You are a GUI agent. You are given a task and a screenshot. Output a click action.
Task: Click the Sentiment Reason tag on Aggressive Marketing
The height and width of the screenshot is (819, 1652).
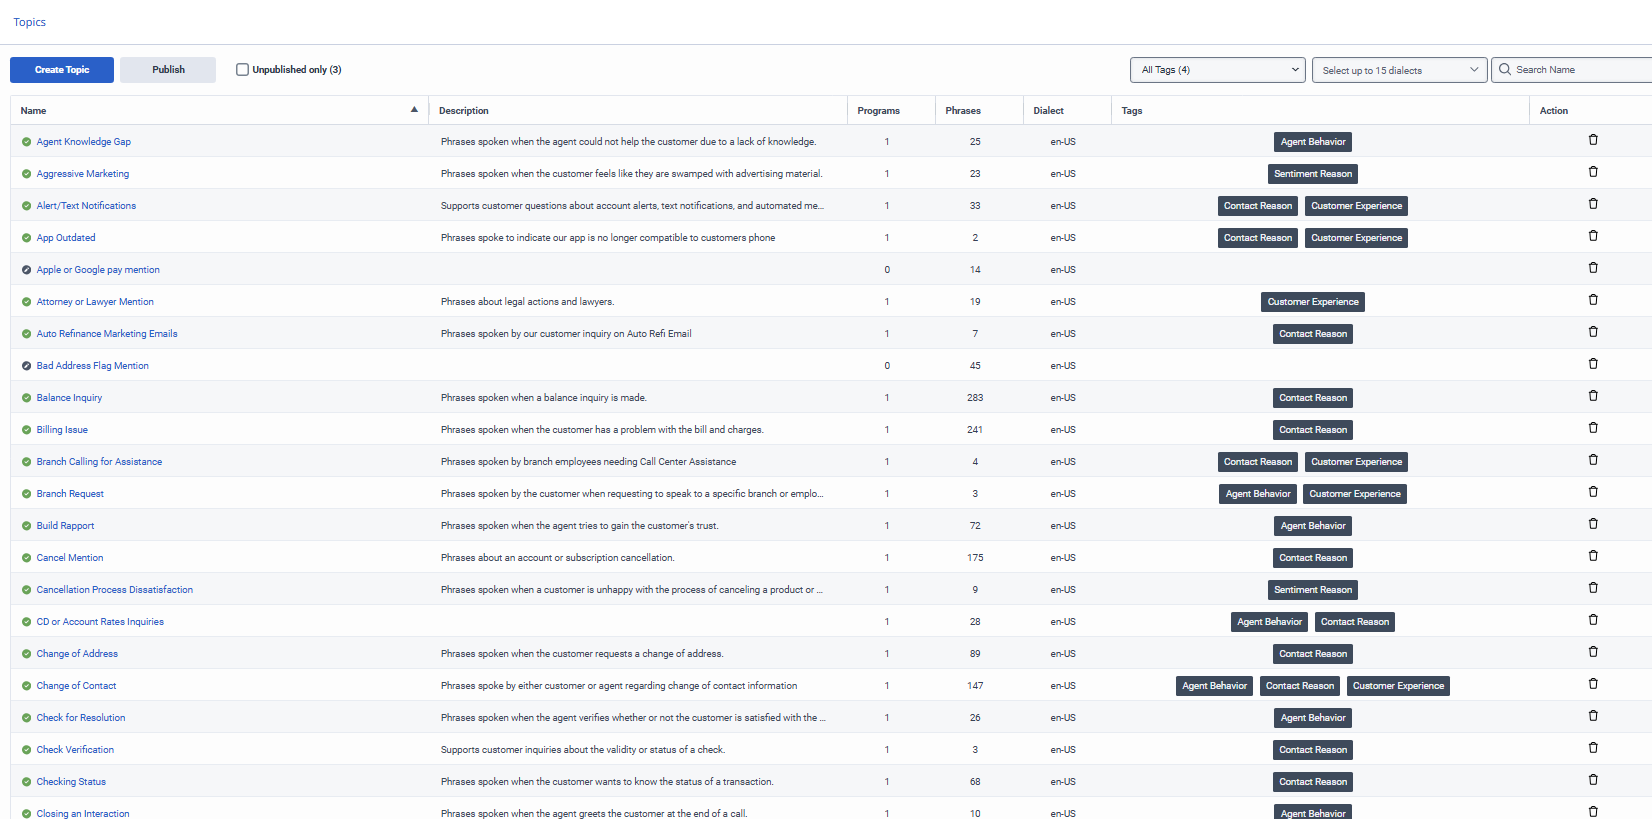coord(1313,174)
